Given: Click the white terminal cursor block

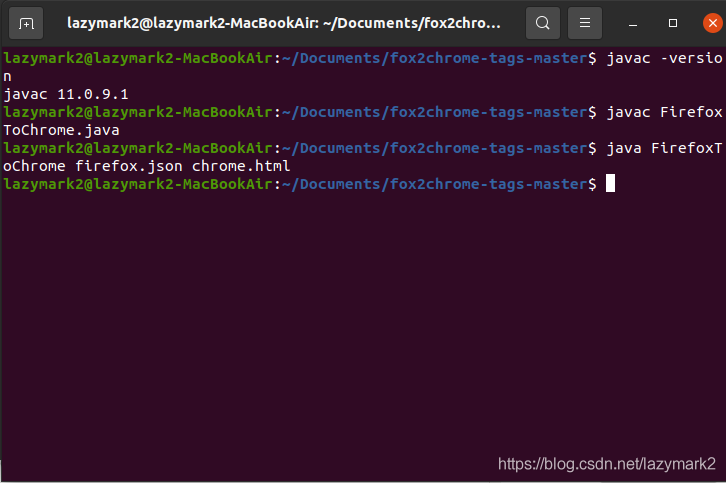Looking at the screenshot, I should [610, 184].
